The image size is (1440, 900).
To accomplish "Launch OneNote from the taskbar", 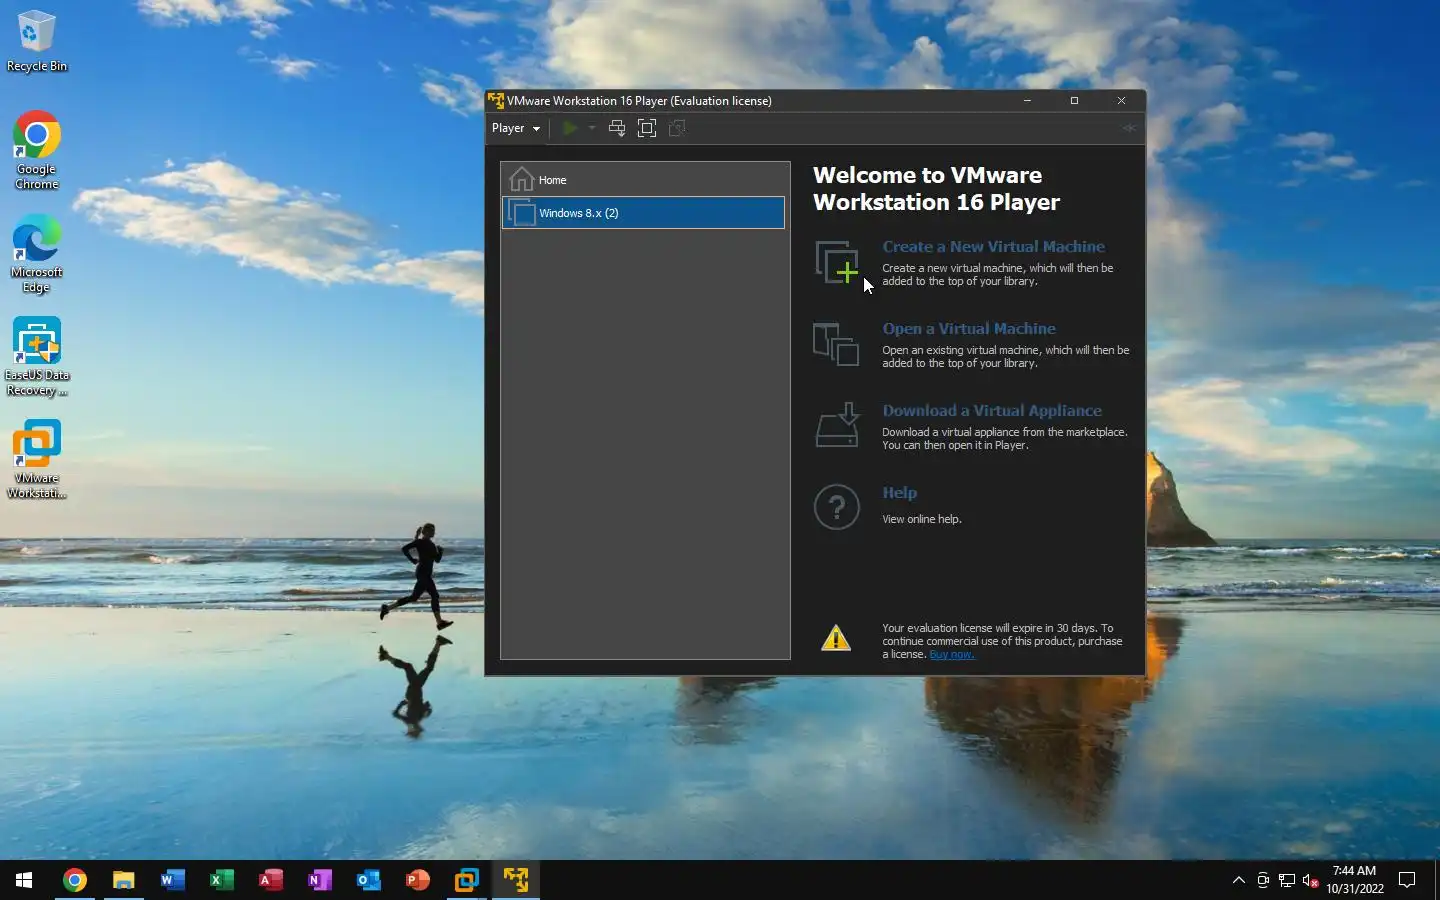I will [319, 880].
